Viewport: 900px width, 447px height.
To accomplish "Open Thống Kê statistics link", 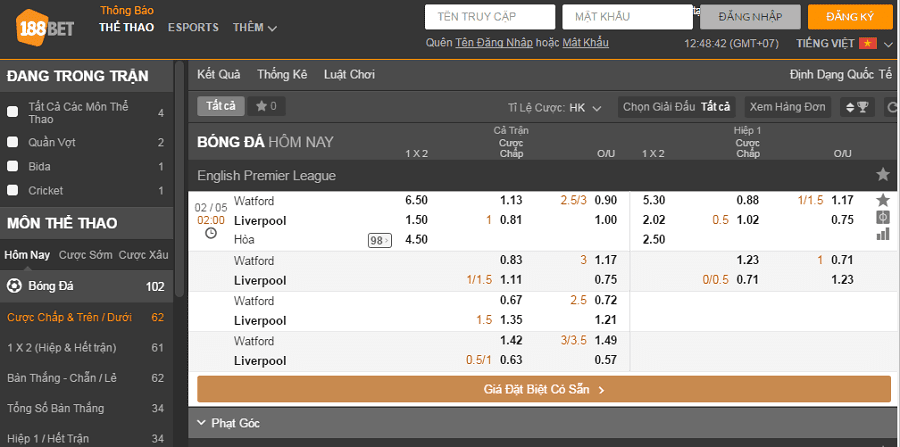I will [282, 75].
